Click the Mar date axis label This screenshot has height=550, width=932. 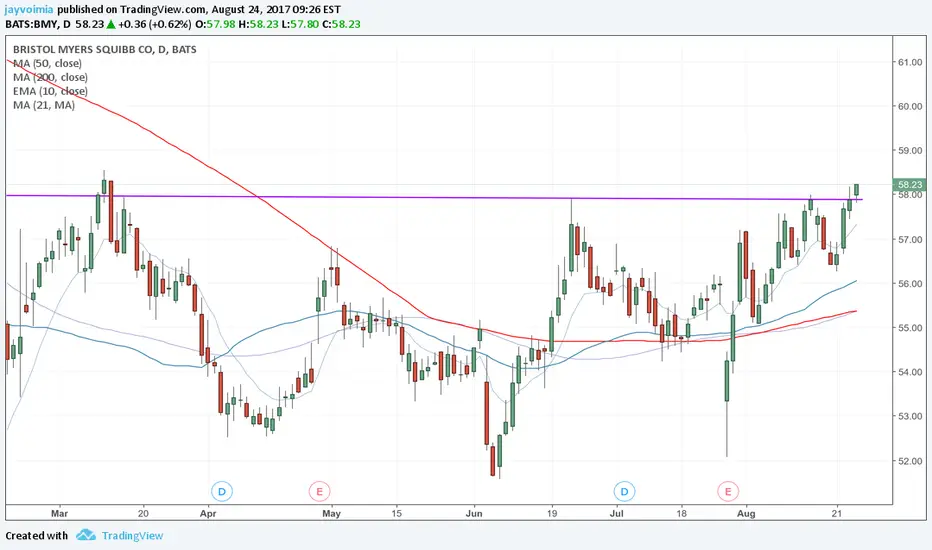[x=59, y=513]
